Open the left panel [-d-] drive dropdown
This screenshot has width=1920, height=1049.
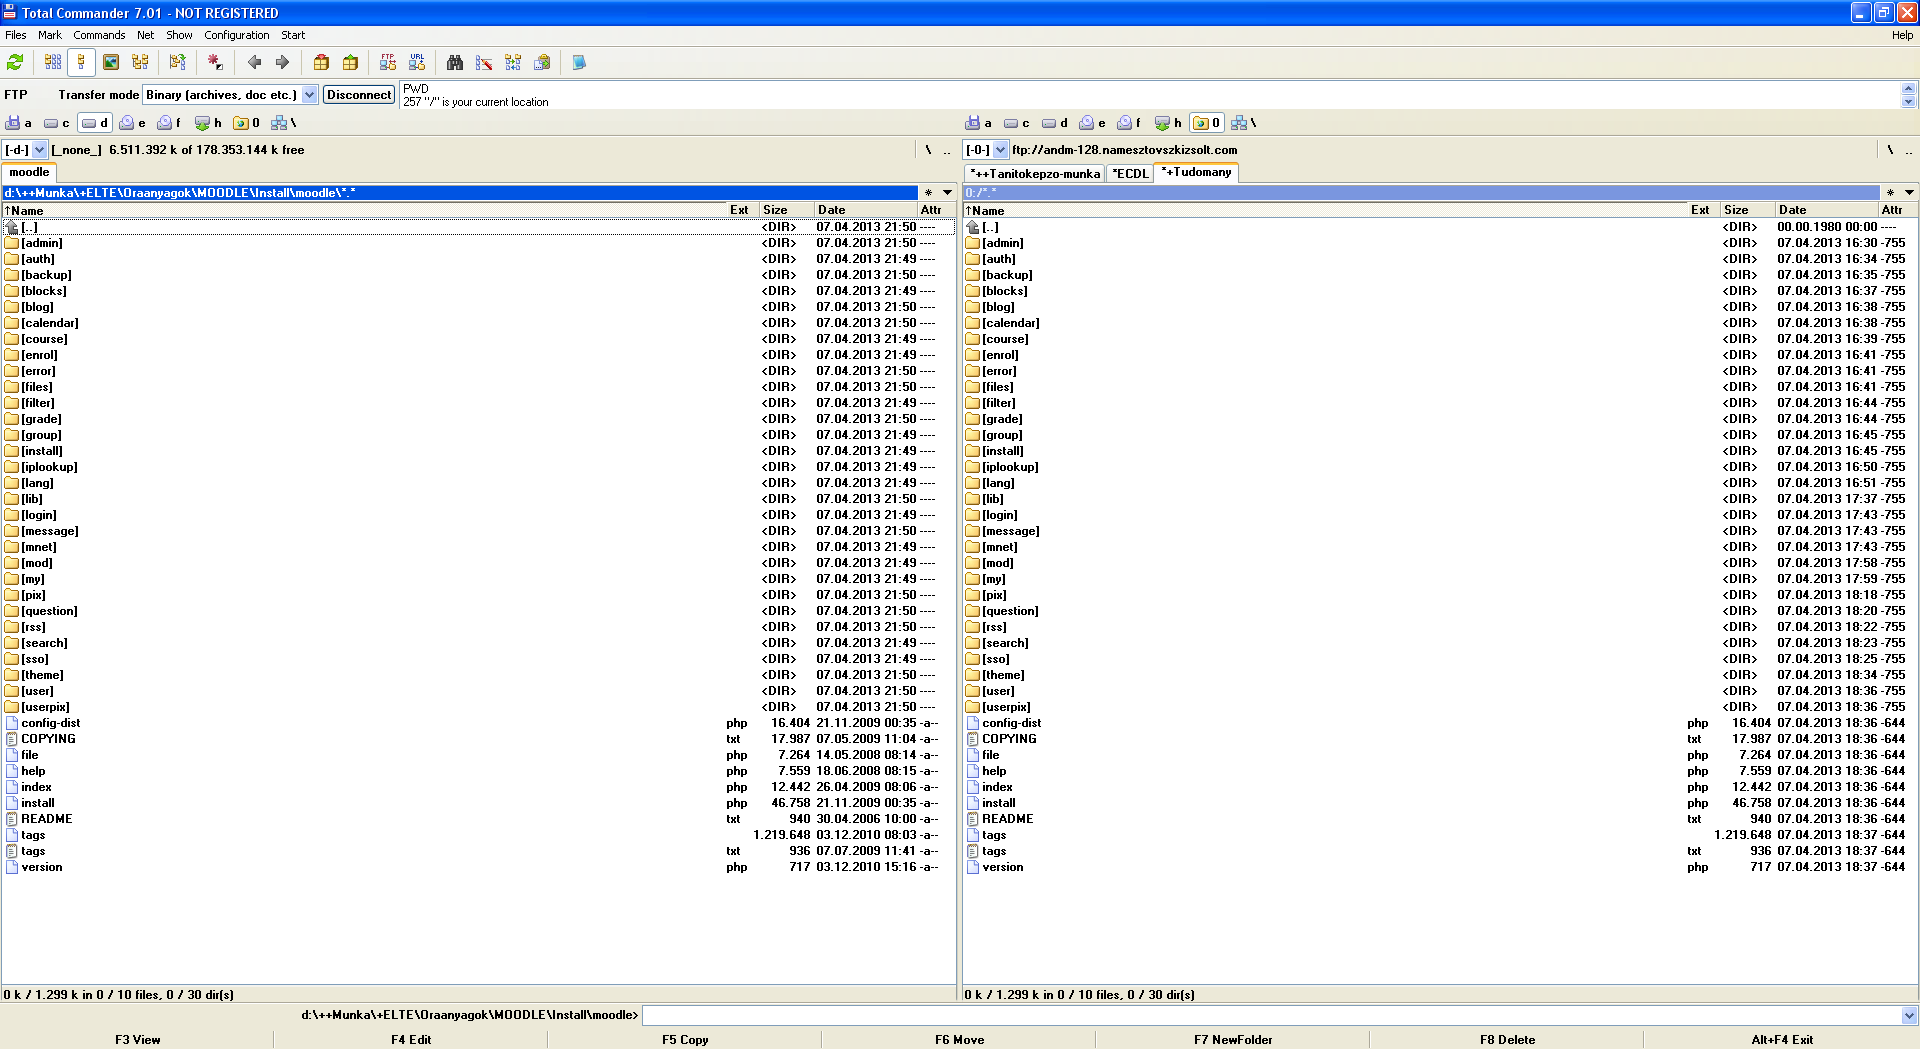tap(40, 150)
